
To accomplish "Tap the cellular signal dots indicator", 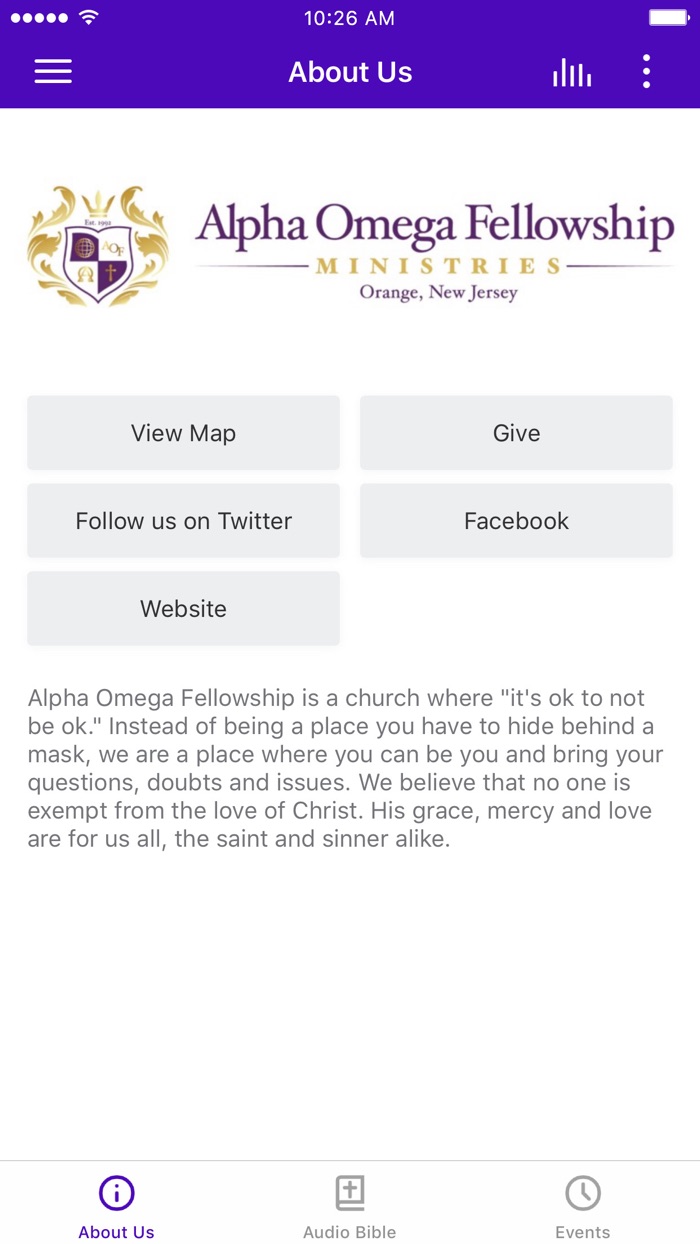I will coord(35,16).
